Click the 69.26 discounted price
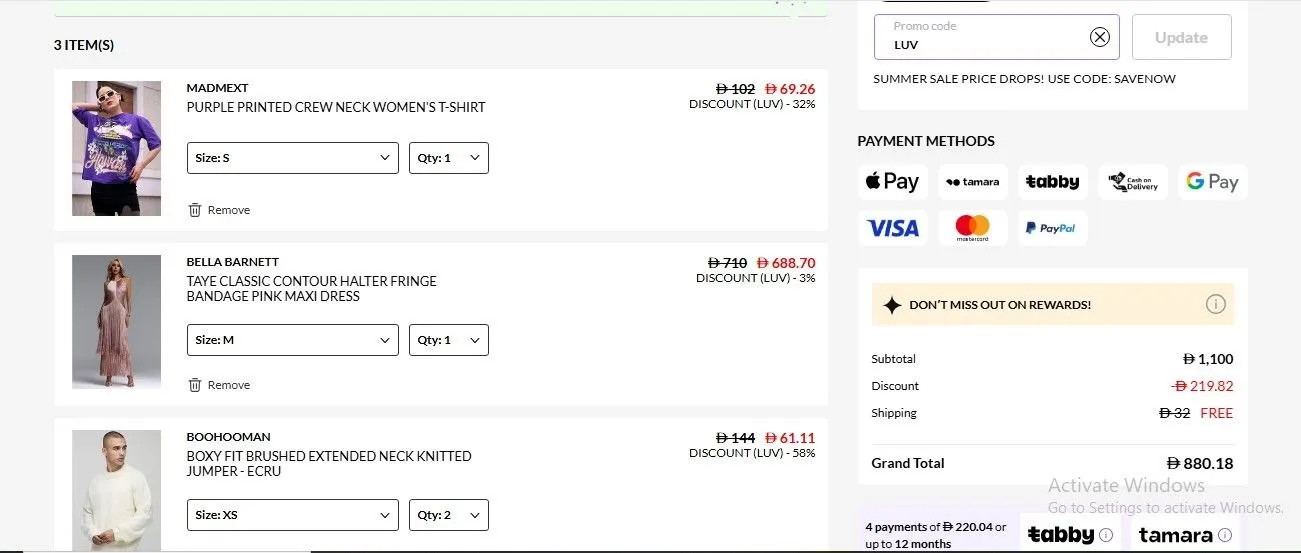 click(x=790, y=89)
